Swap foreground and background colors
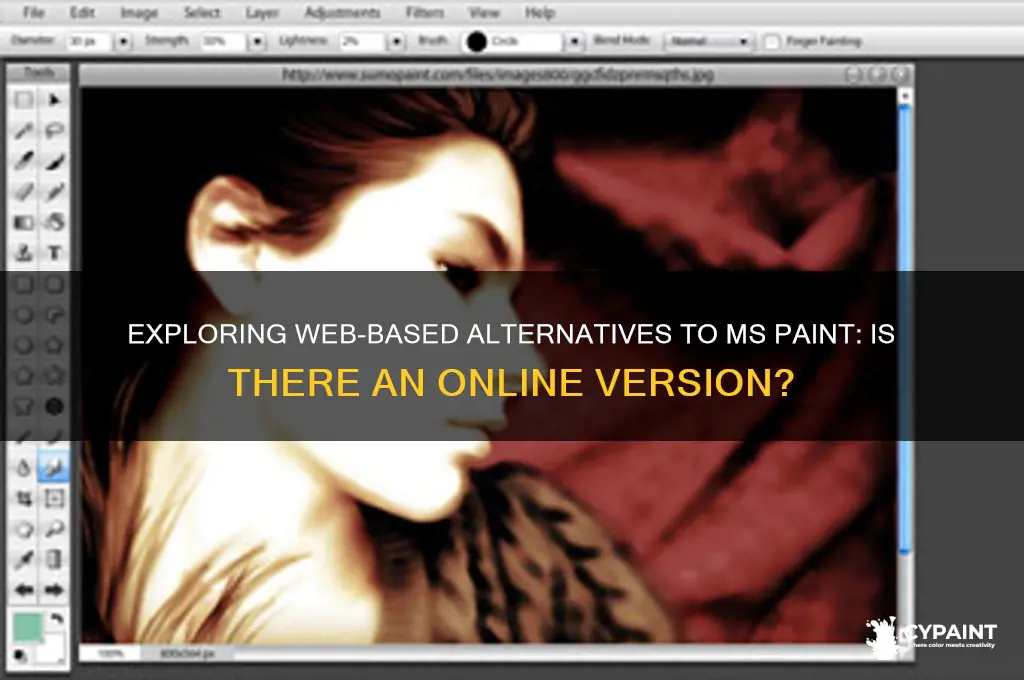Screen dimensions: 1024x680 57,618
